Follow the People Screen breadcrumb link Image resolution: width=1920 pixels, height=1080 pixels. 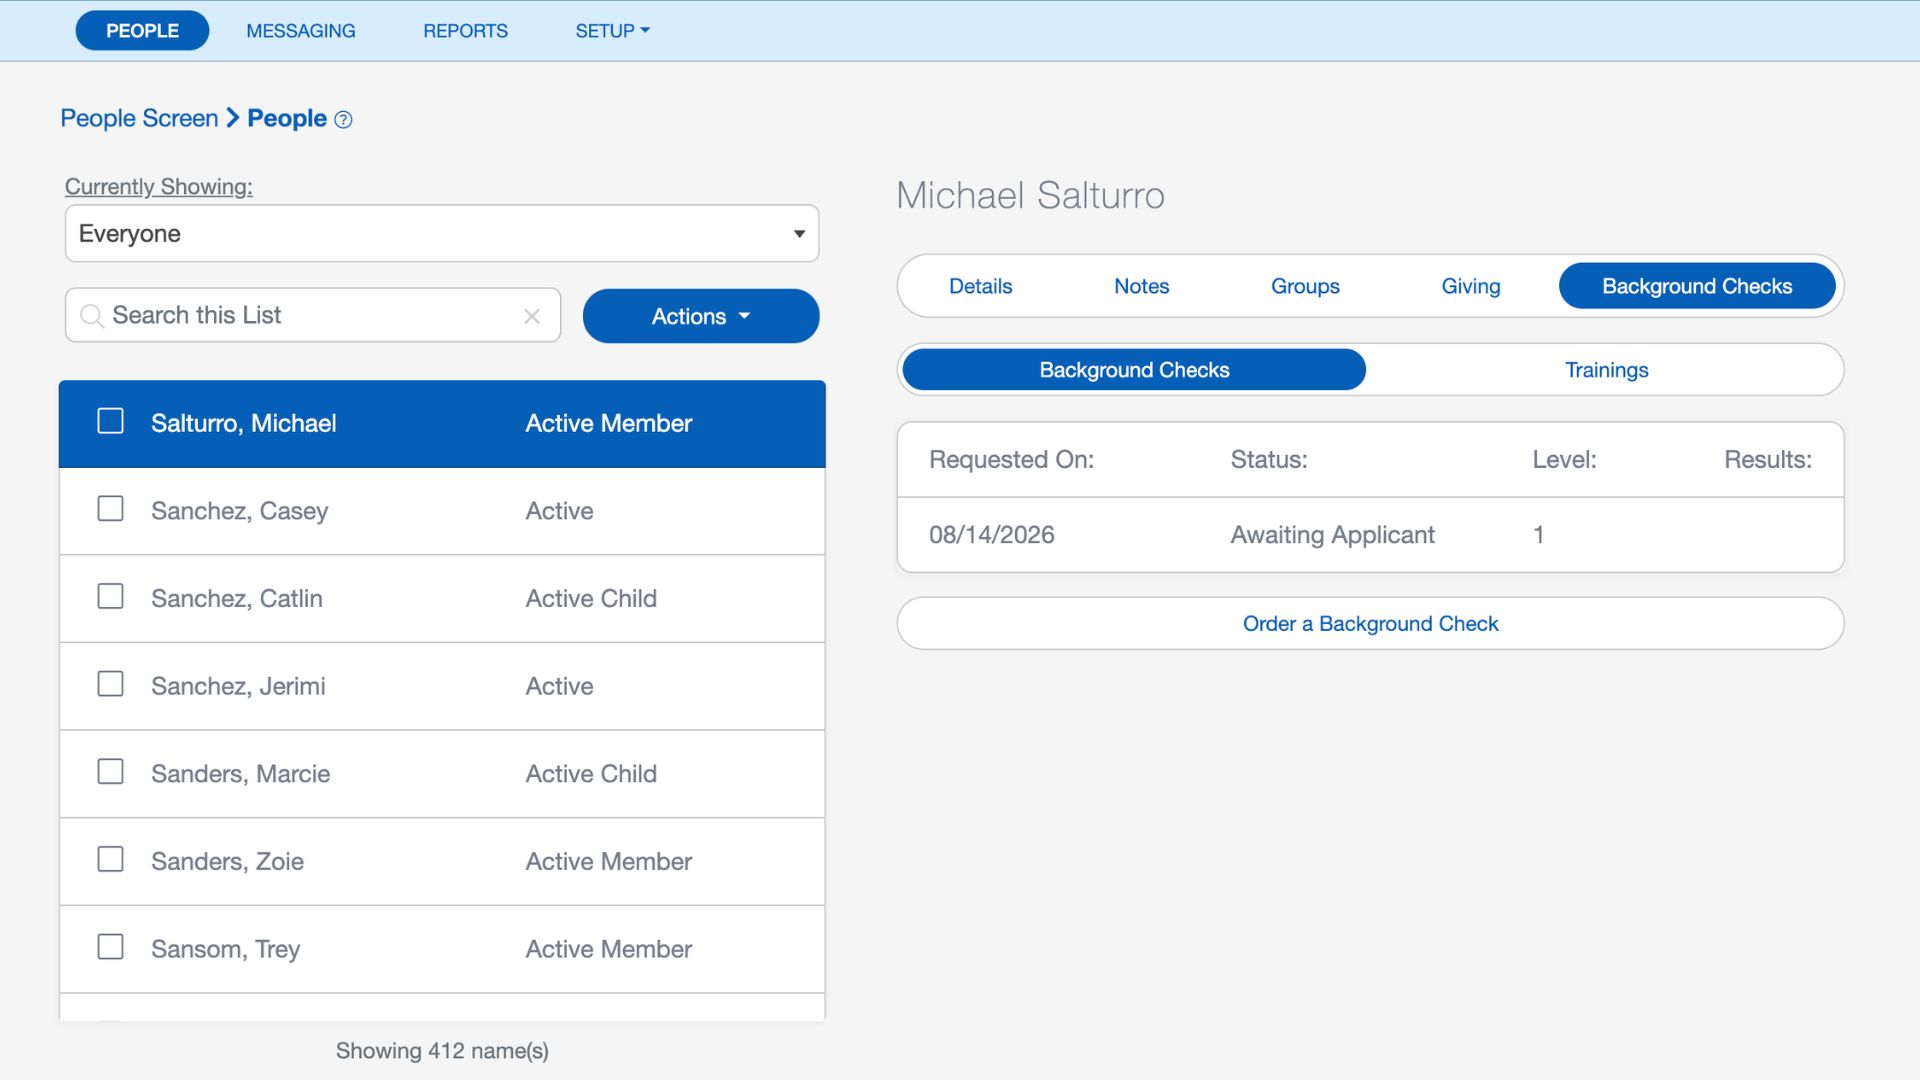tap(139, 118)
